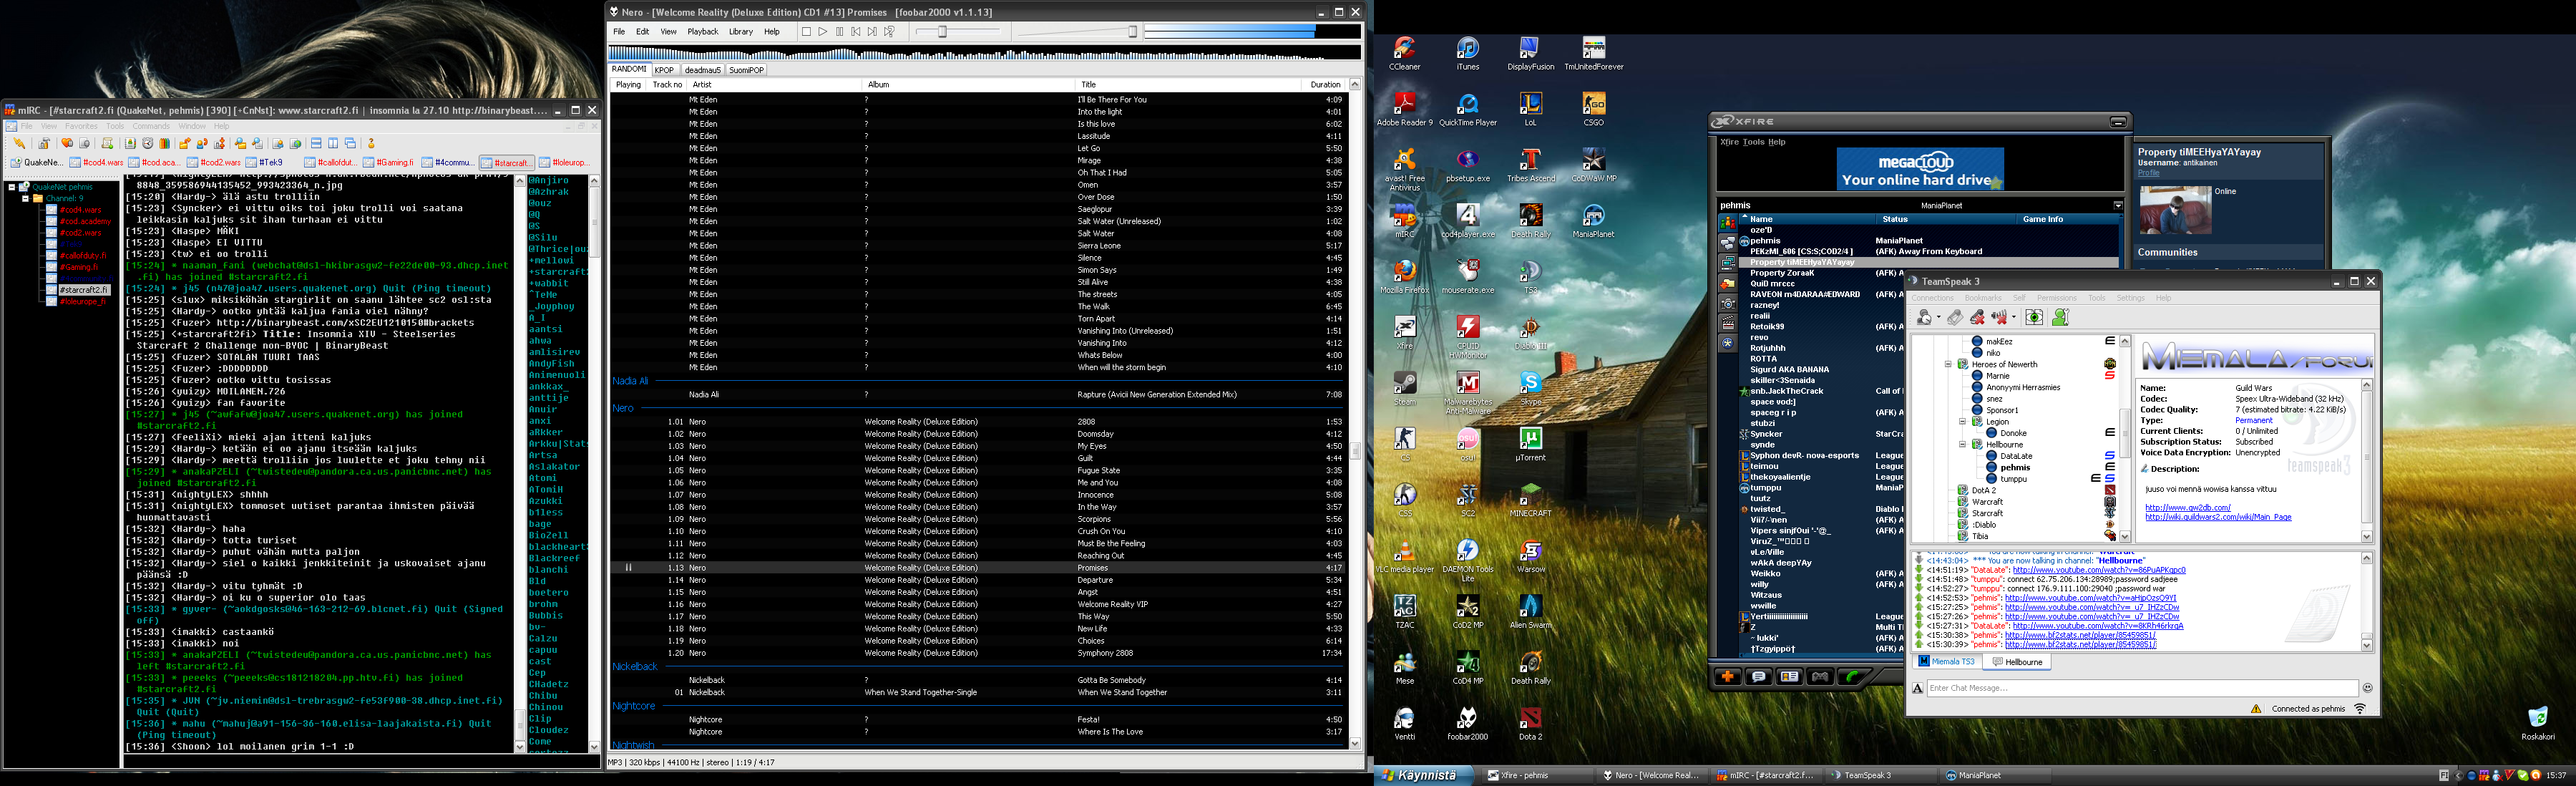Click Xfire gamepad games button
Screen dimensions: 2576x786
[x=1820, y=677]
